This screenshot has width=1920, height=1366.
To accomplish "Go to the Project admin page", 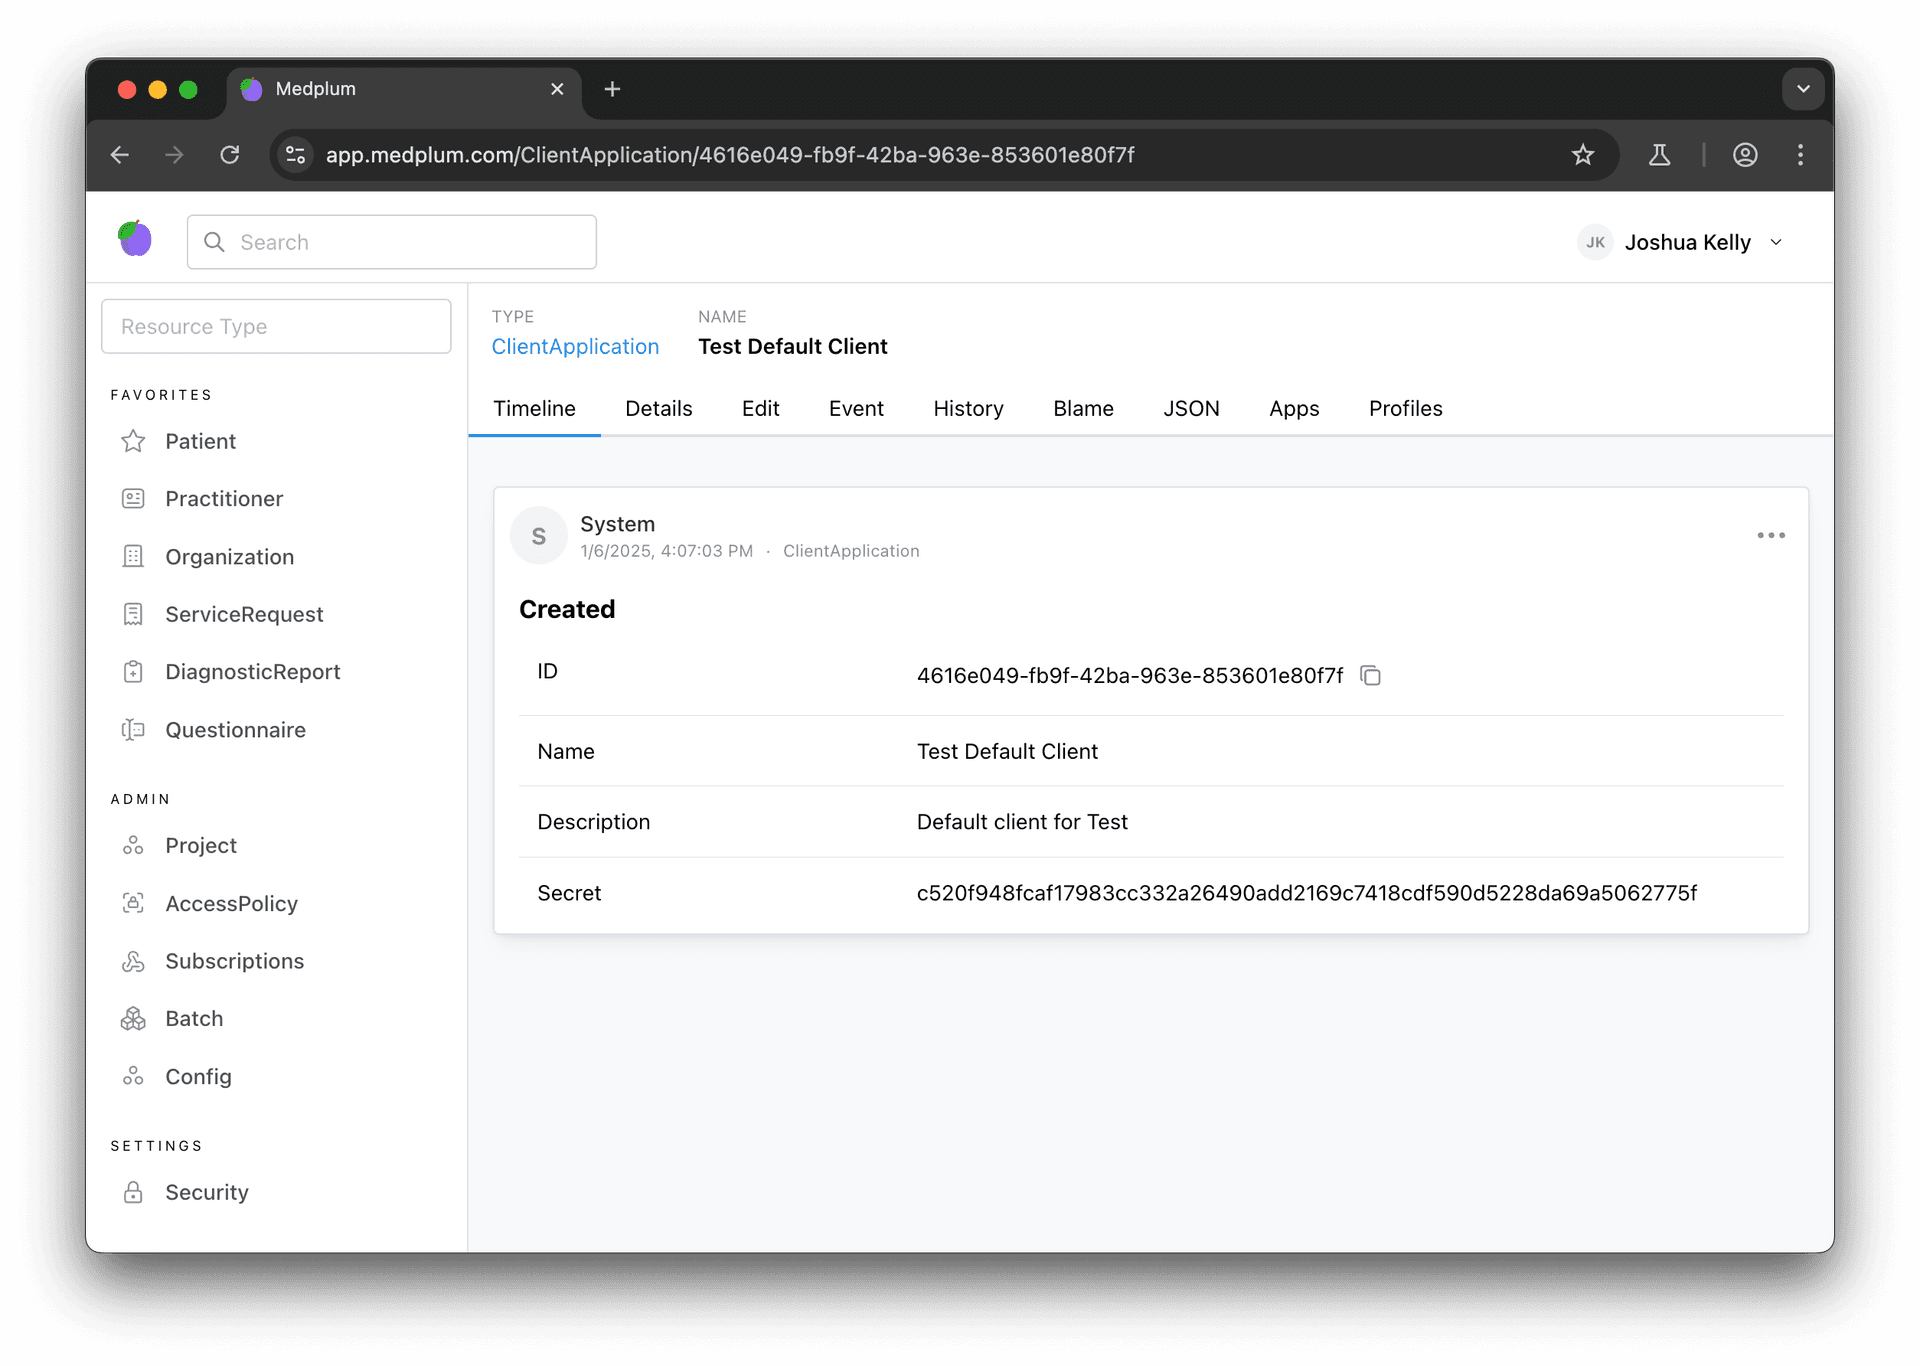I will click(201, 846).
